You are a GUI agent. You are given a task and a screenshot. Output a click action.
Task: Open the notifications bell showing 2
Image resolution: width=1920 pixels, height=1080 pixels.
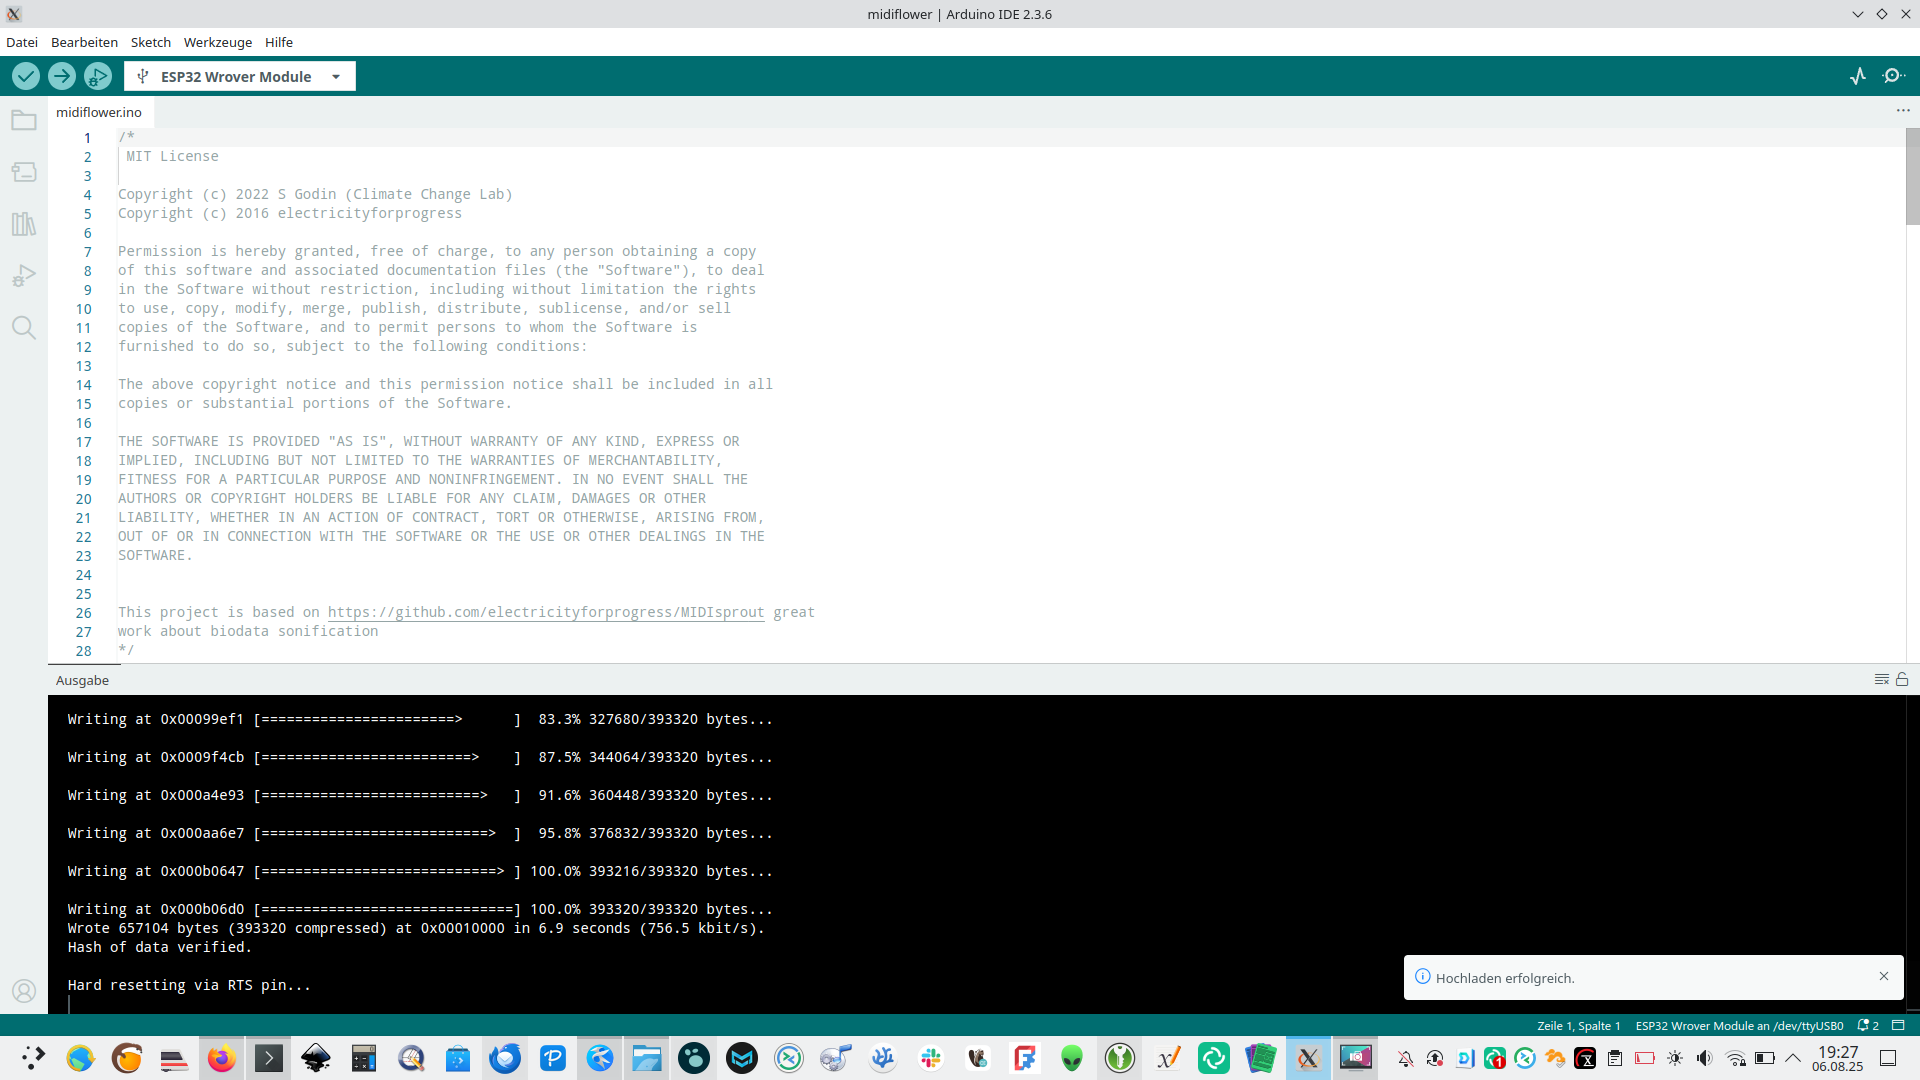click(1868, 1026)
